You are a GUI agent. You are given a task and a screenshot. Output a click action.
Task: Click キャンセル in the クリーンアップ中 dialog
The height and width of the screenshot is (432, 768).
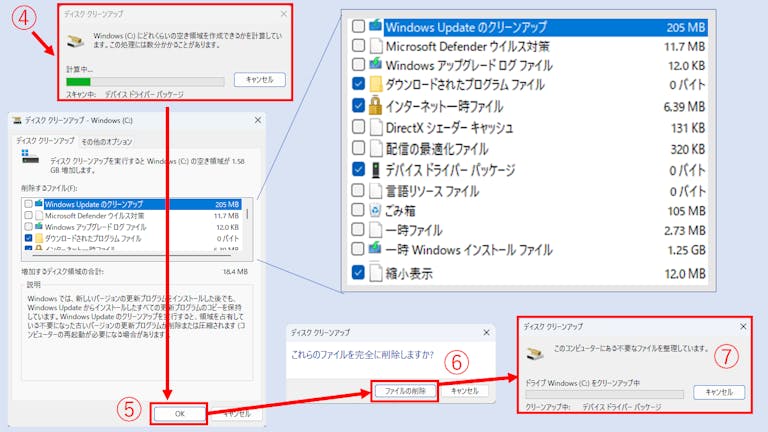(719, 392)
